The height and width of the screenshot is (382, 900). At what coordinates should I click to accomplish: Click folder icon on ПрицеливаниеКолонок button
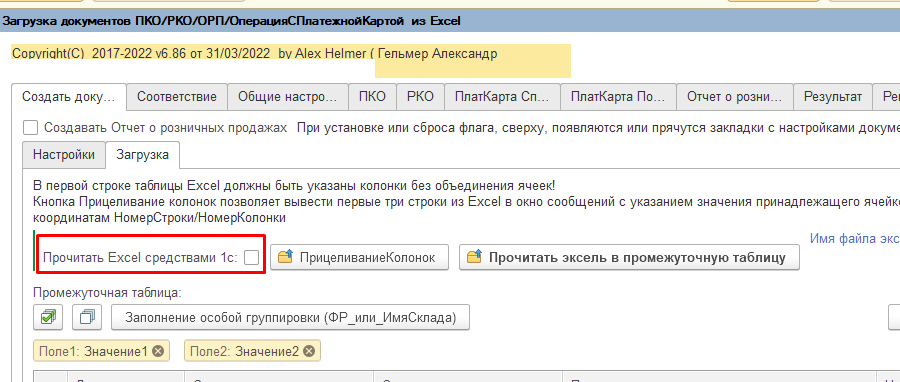click(286, 257)
